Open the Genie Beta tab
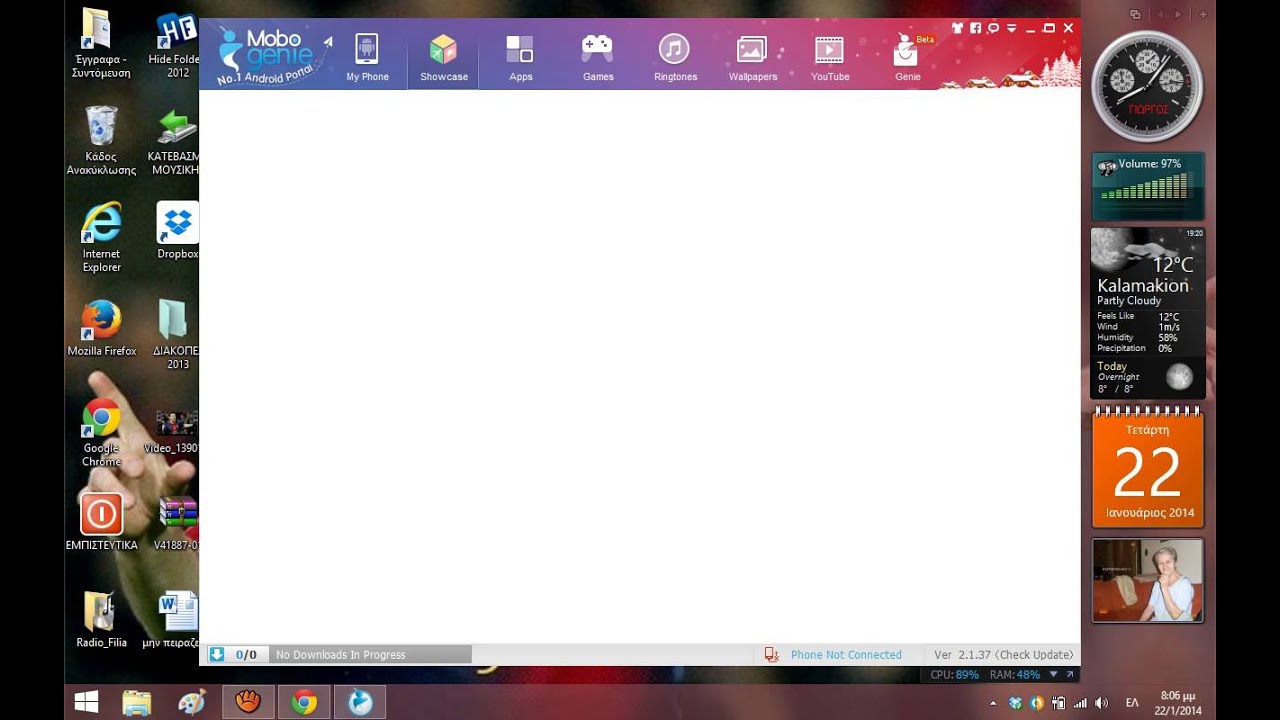The image size is (1280, 720). [908, 58]
